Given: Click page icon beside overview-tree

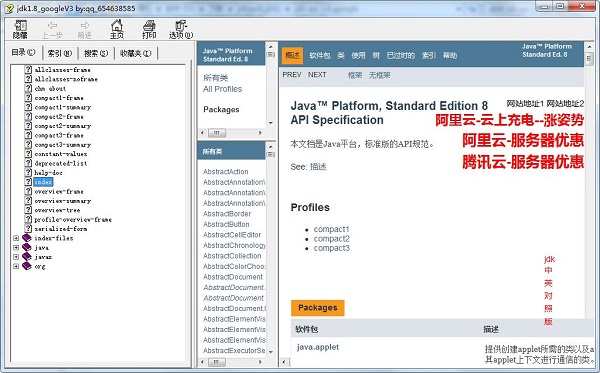Looking at the screenshot, I should click(x=28, y=210).
